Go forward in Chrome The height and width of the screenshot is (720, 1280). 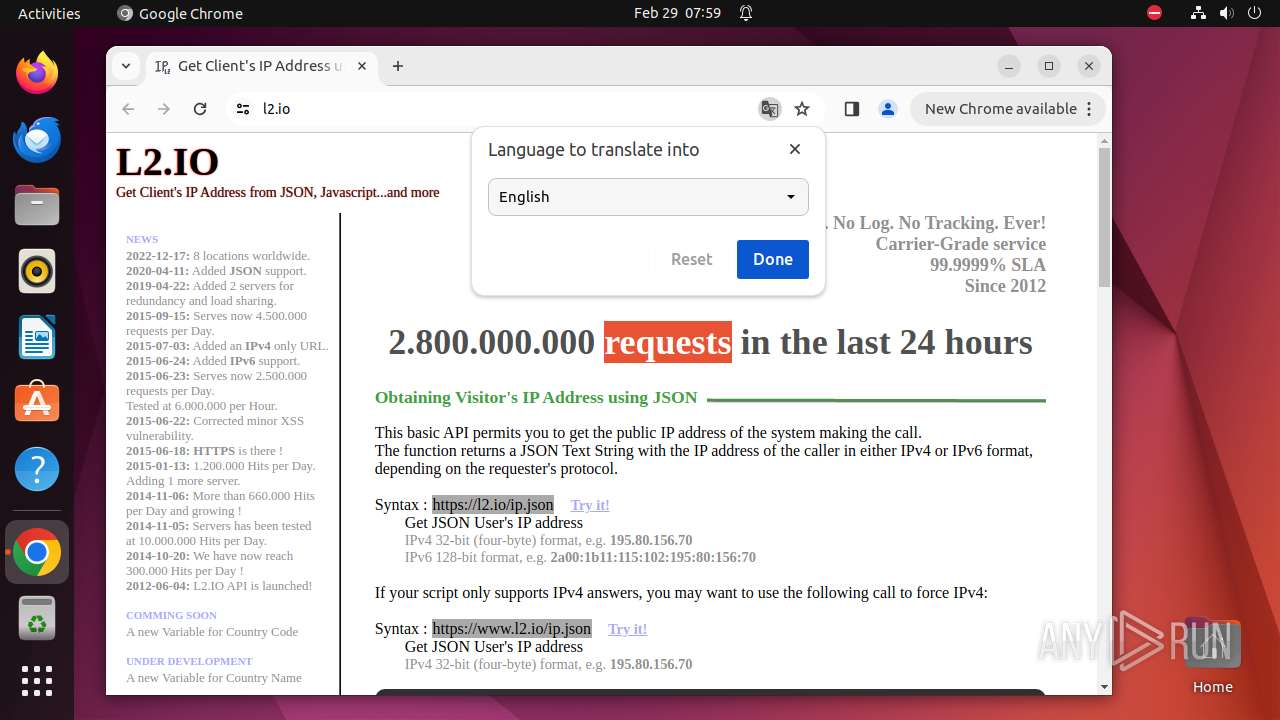[164, 109]
